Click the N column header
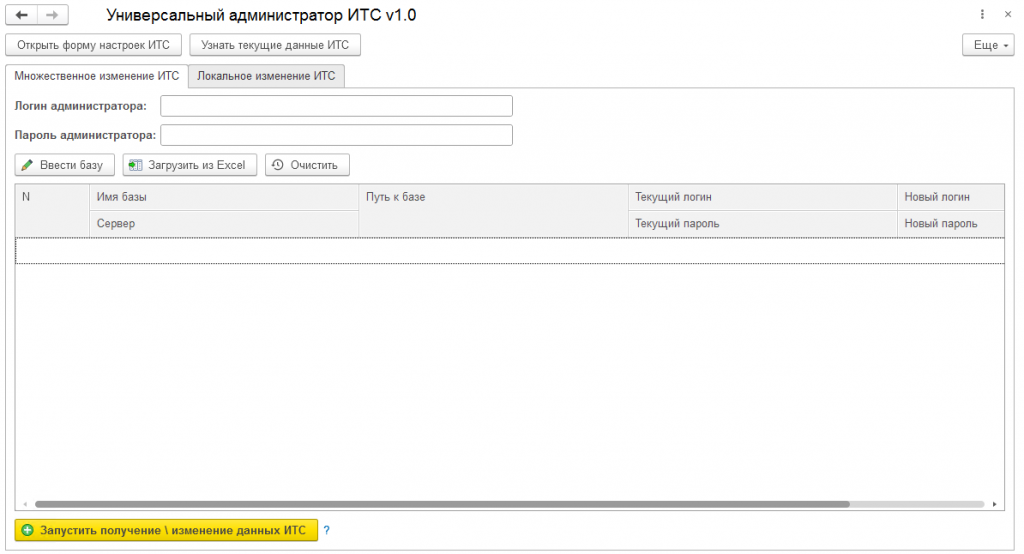Screen dimensions: 1024x554 click(x=52, y=210)
